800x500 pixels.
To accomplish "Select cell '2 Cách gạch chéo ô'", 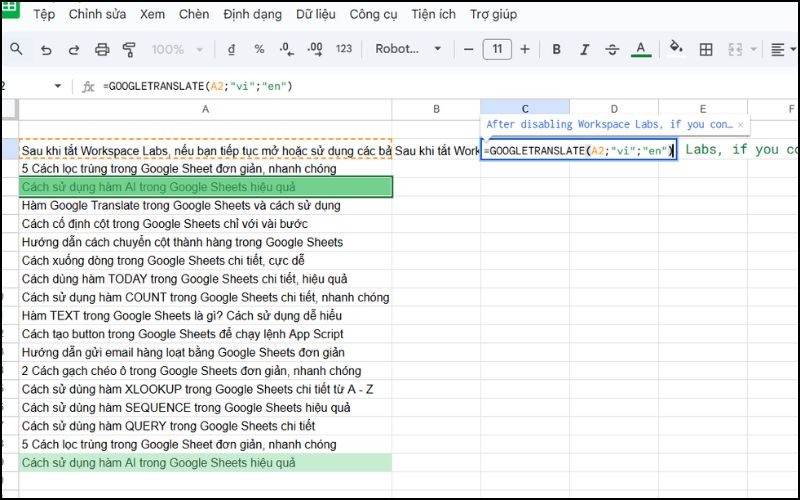I will (x=206, y=370).
